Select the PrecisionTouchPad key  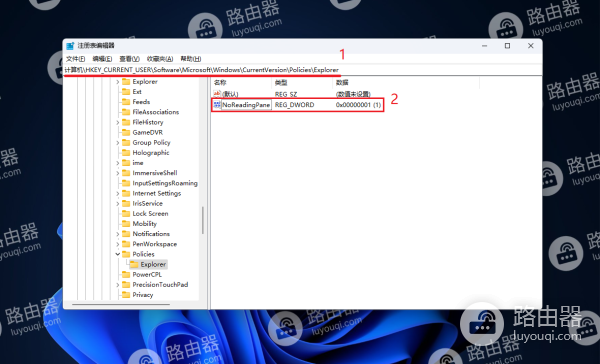click(x=160, y=285)
